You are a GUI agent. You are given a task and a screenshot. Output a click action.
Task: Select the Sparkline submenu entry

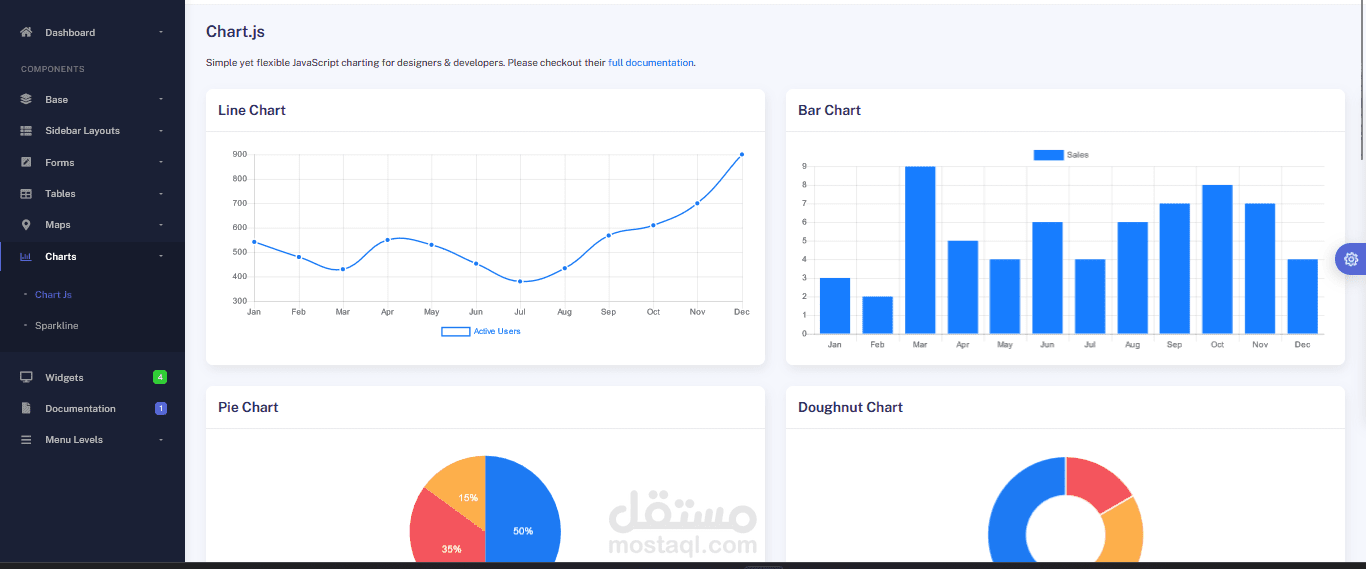(57, 326)
